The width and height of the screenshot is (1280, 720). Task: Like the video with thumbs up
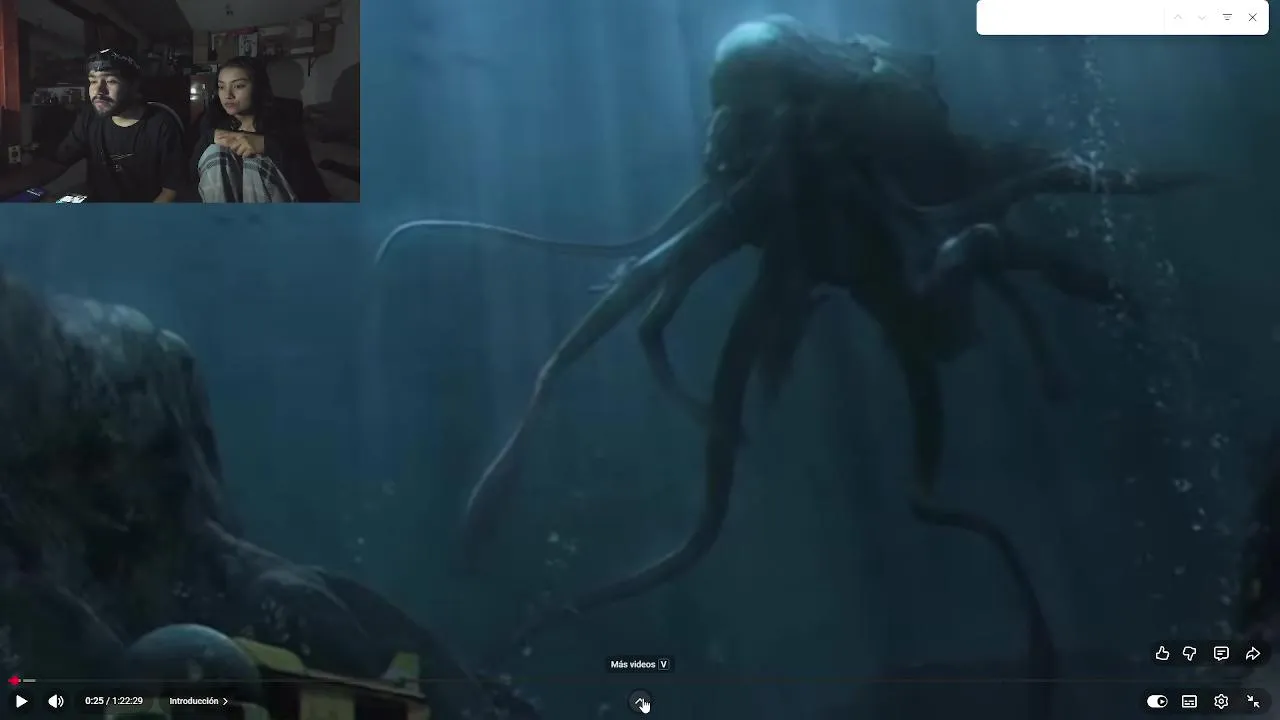point(1162,653)
